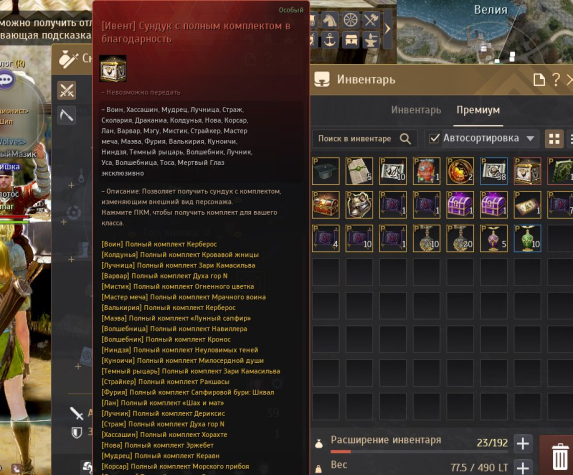The height and width of the screenshot is (475, 573).
Task: Click the anvil crafting icon
Action: 371,40
